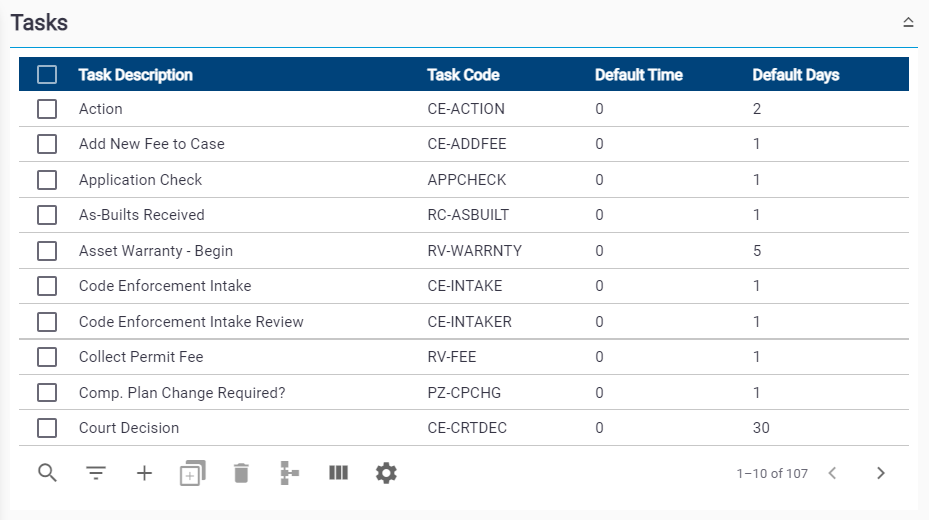This screenshot has width=929, height=520.
Task: Check the Court Decision row checkbox
Action: pyautogui.click(x=47, y=428)
